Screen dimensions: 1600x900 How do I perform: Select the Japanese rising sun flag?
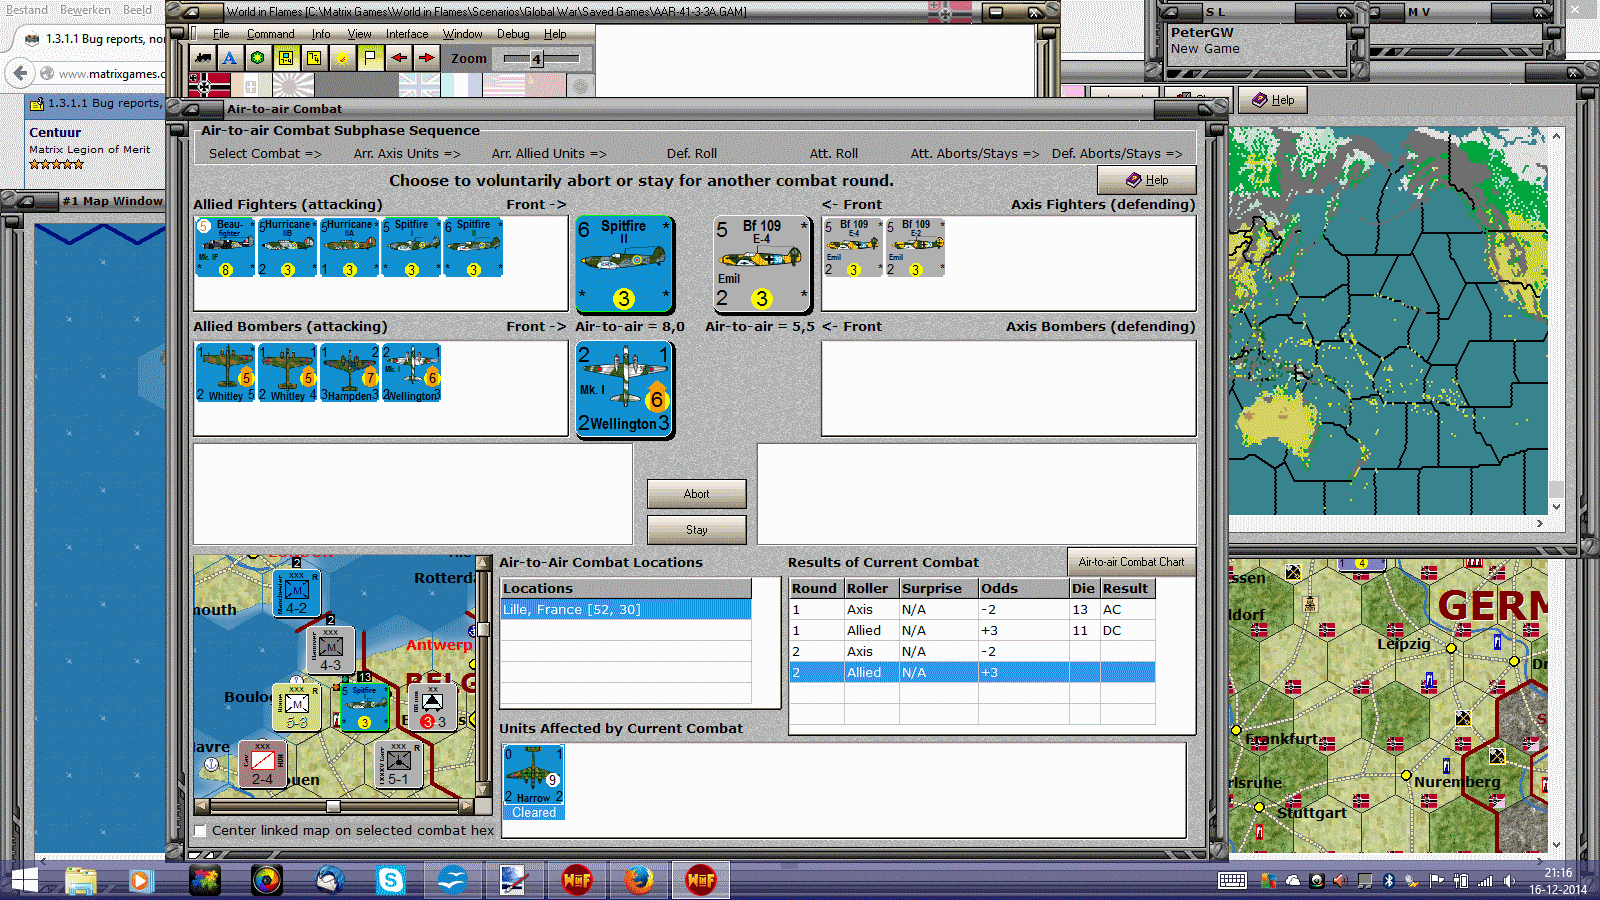click(x=293, y=85)
